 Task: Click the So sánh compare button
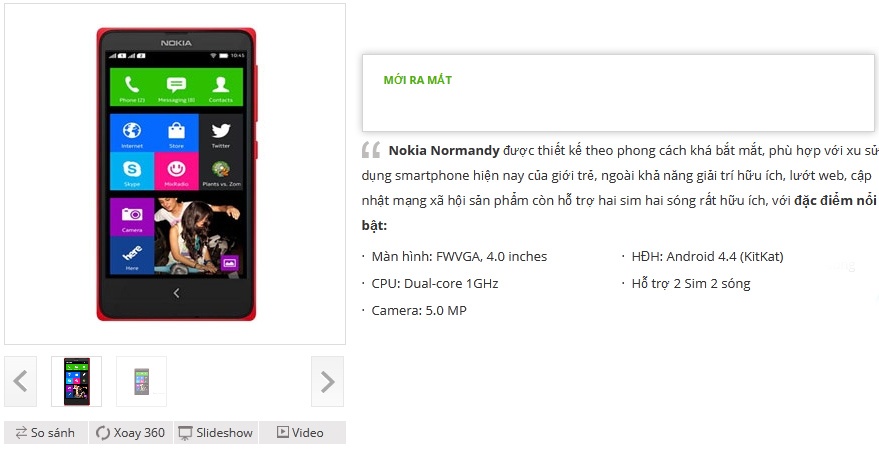(45, 433)
